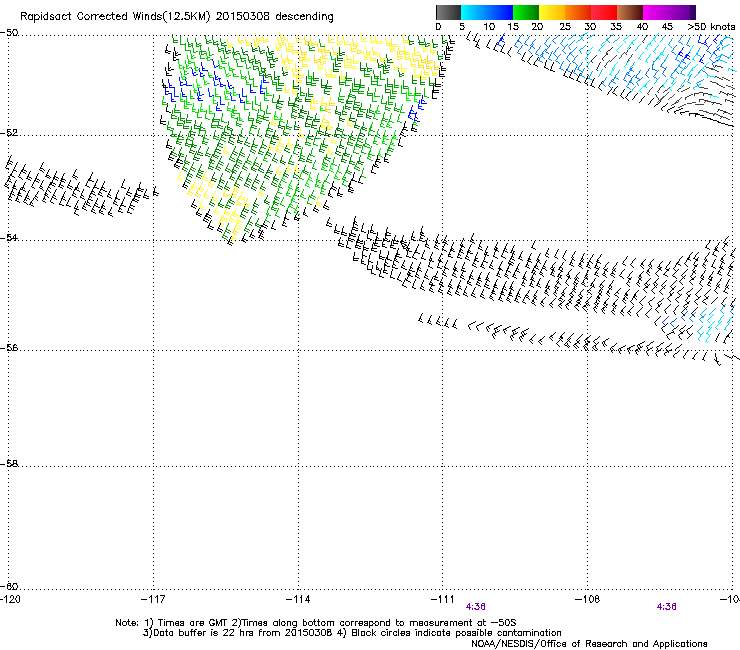Click the -114 longitude axis label
Viewport: 740px width, 650px height.
[x=298, y=599]
